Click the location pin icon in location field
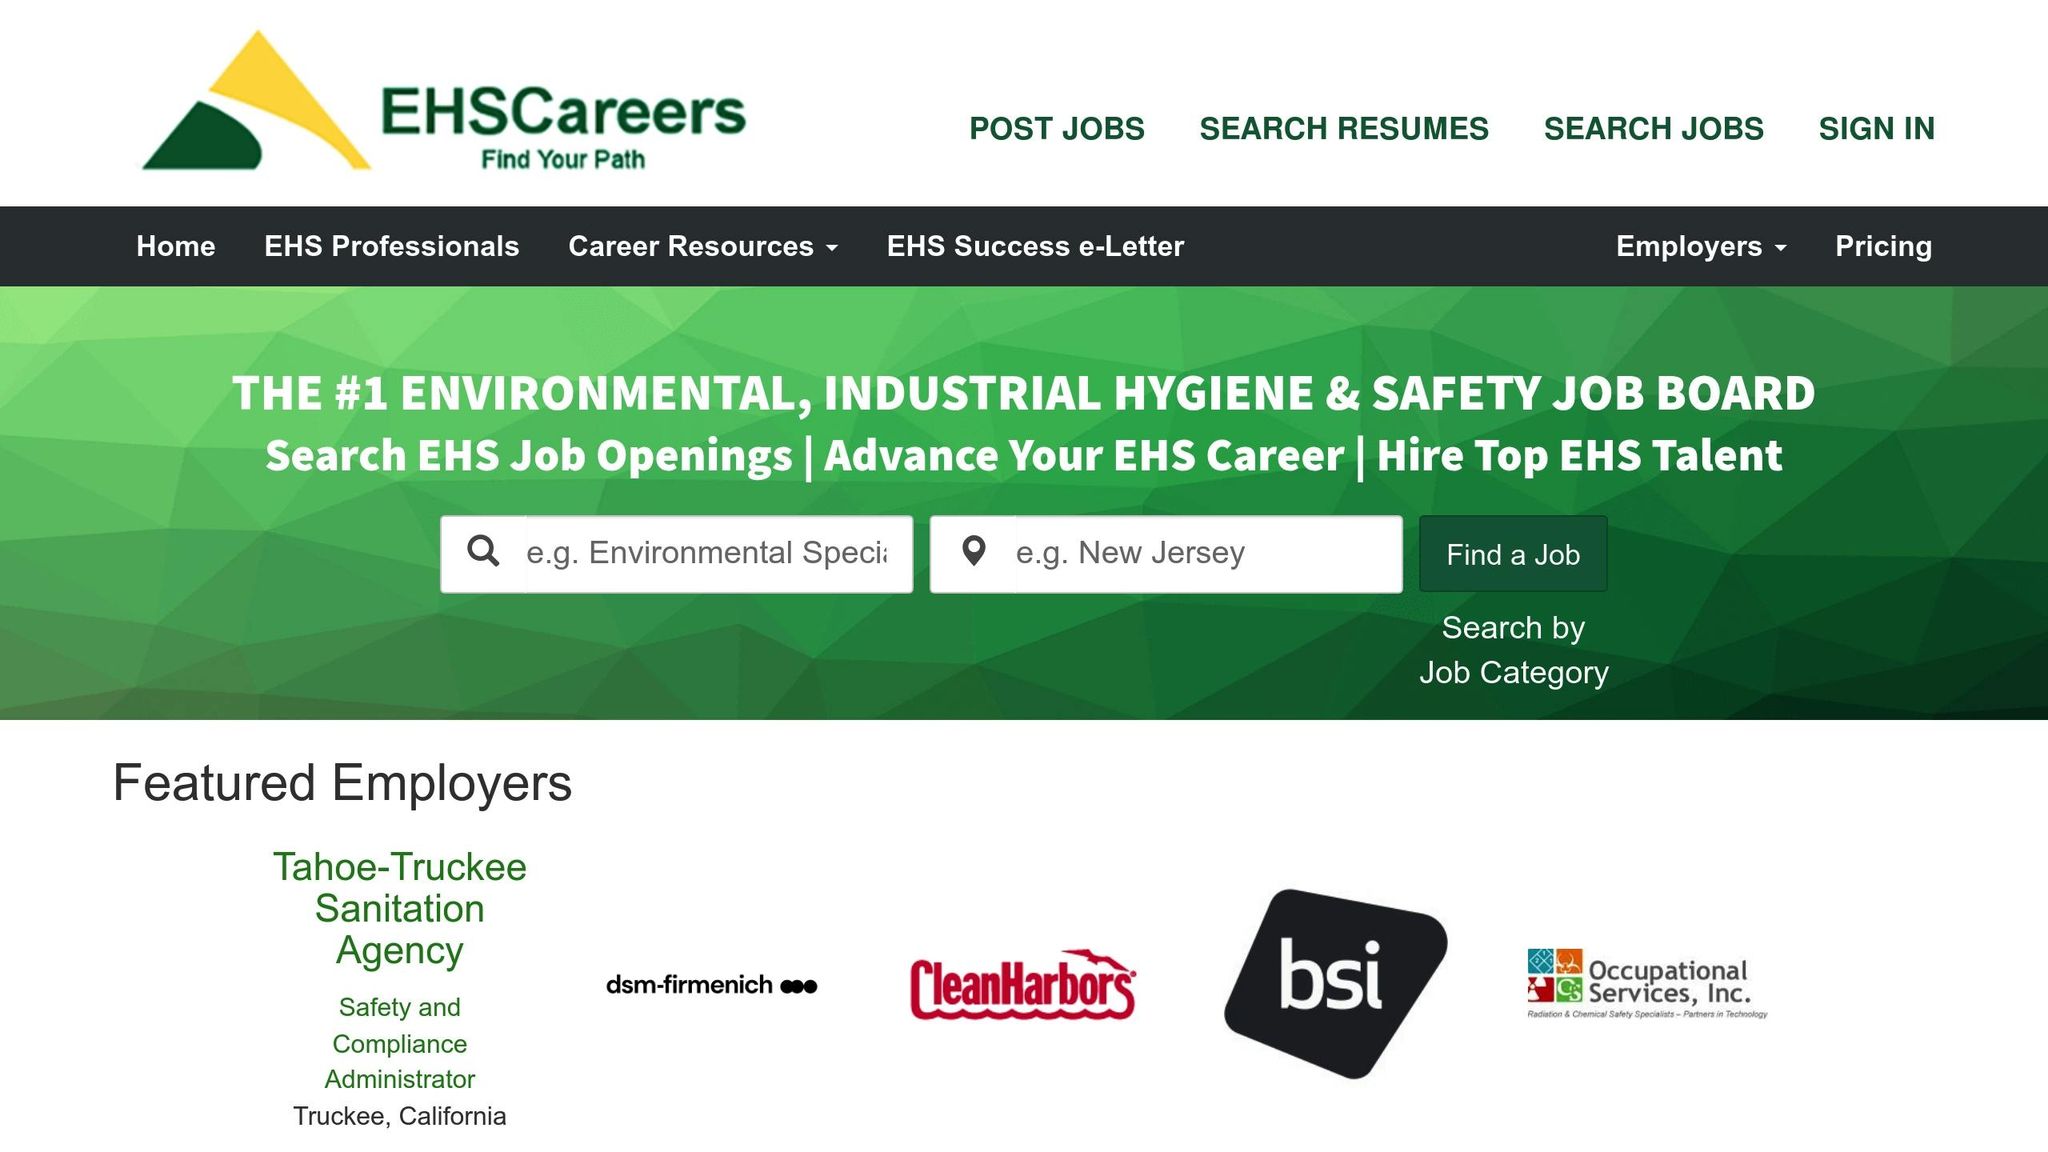The height and width of the screenshot is (1152, 2048). [x=973, y=552]
